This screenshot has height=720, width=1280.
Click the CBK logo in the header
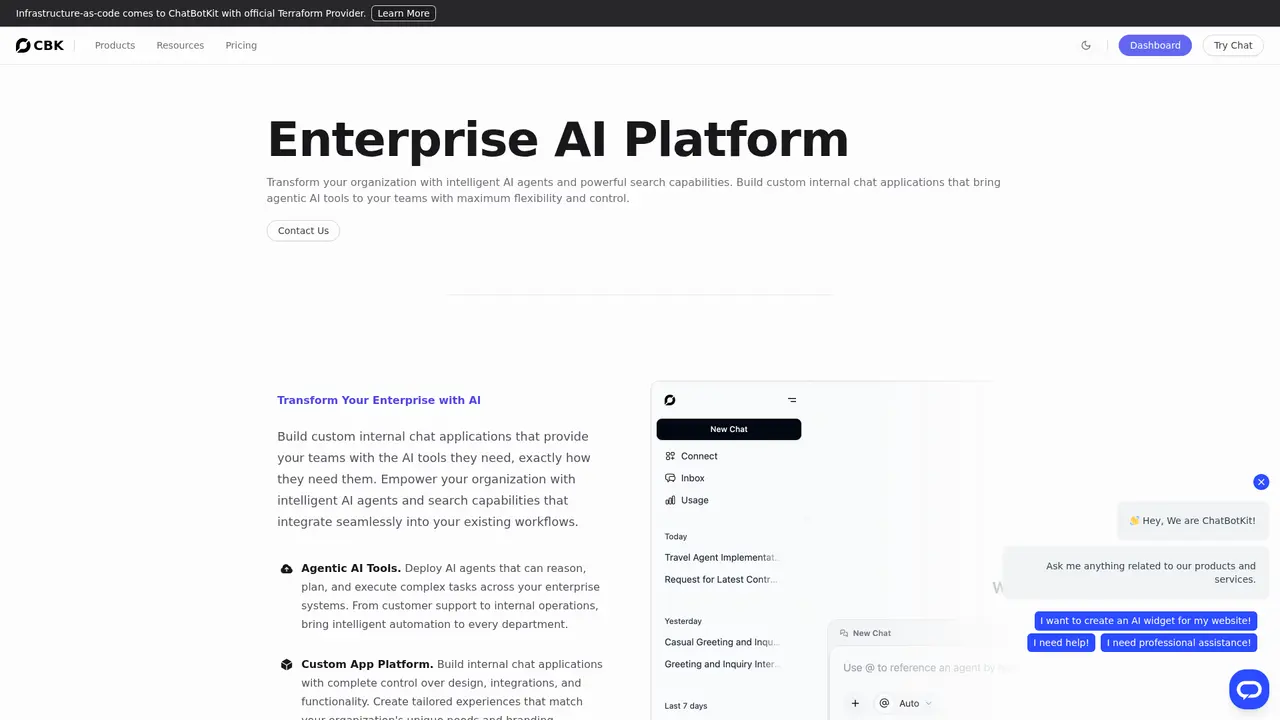click(40, 45)
